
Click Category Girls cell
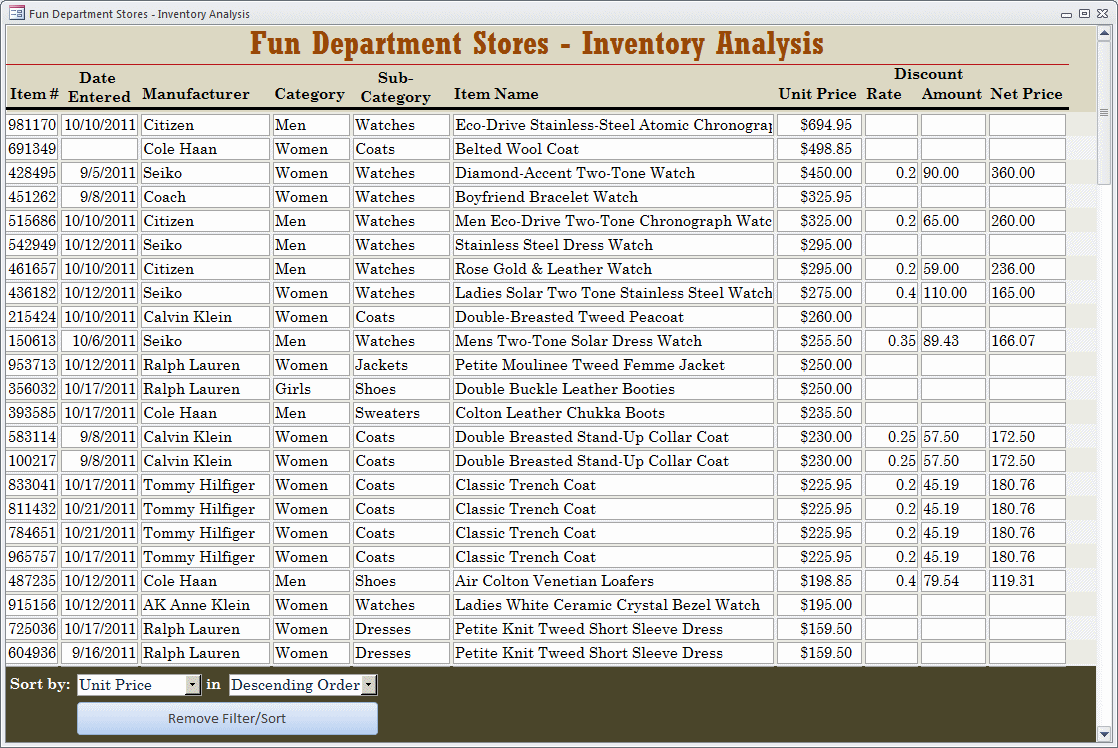(311, 389)
